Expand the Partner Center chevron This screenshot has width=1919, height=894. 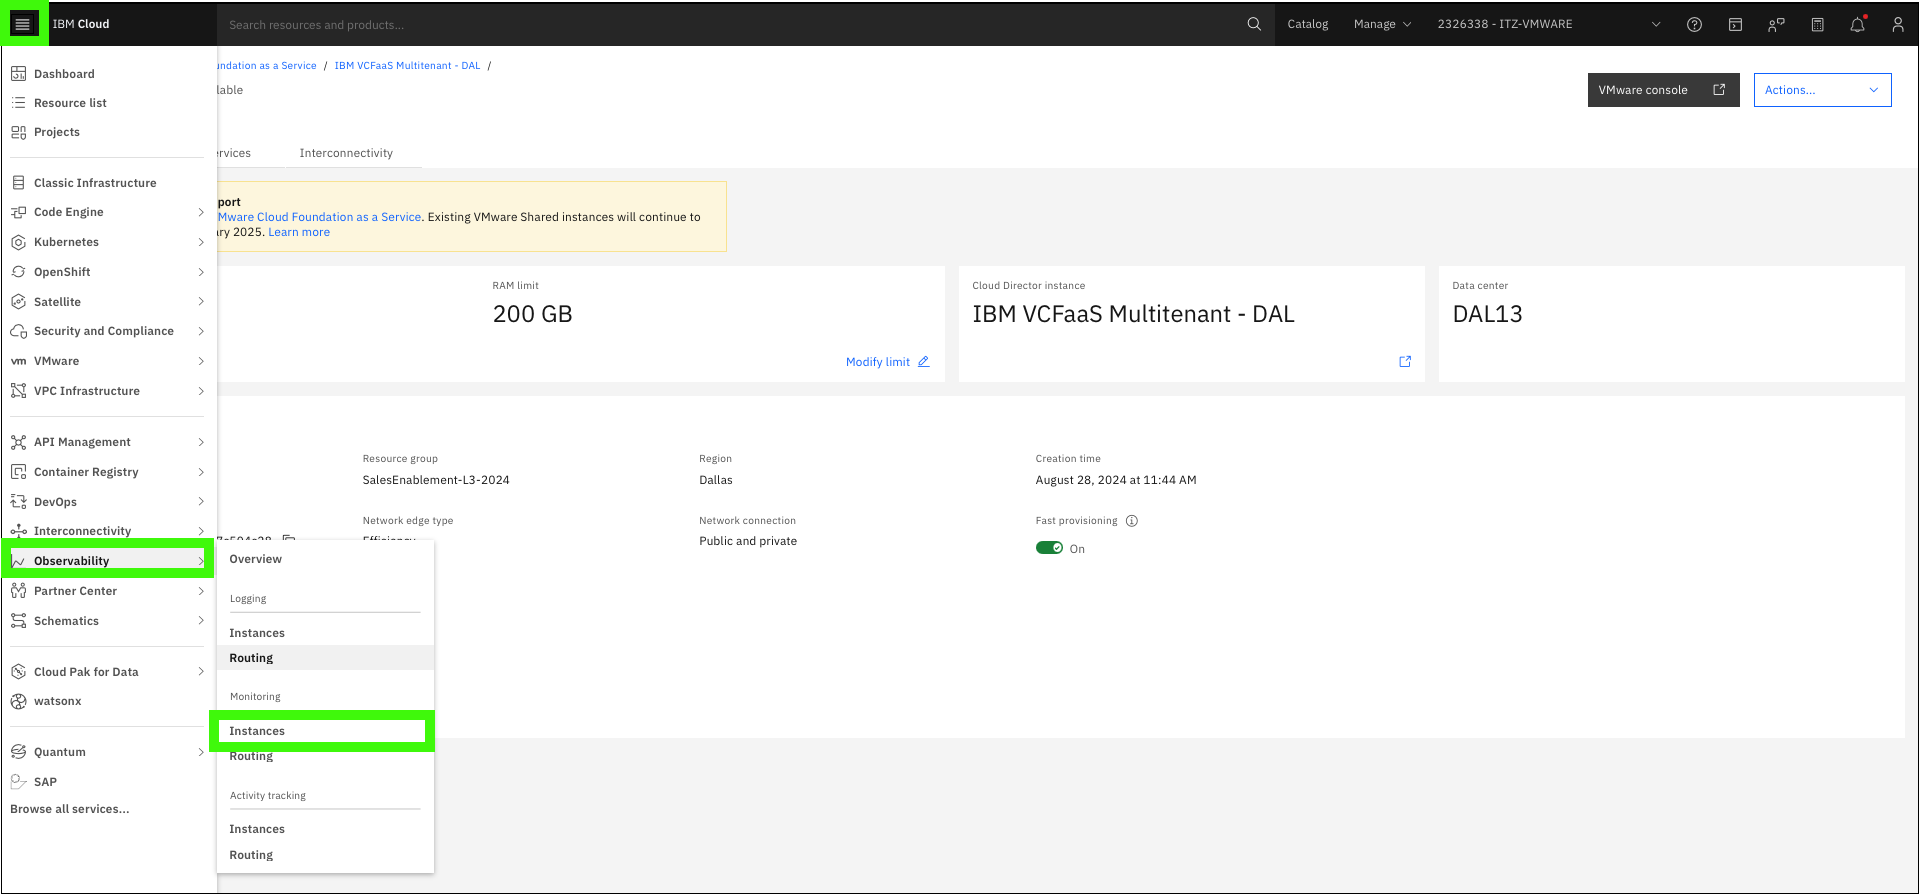pos(201,591)
